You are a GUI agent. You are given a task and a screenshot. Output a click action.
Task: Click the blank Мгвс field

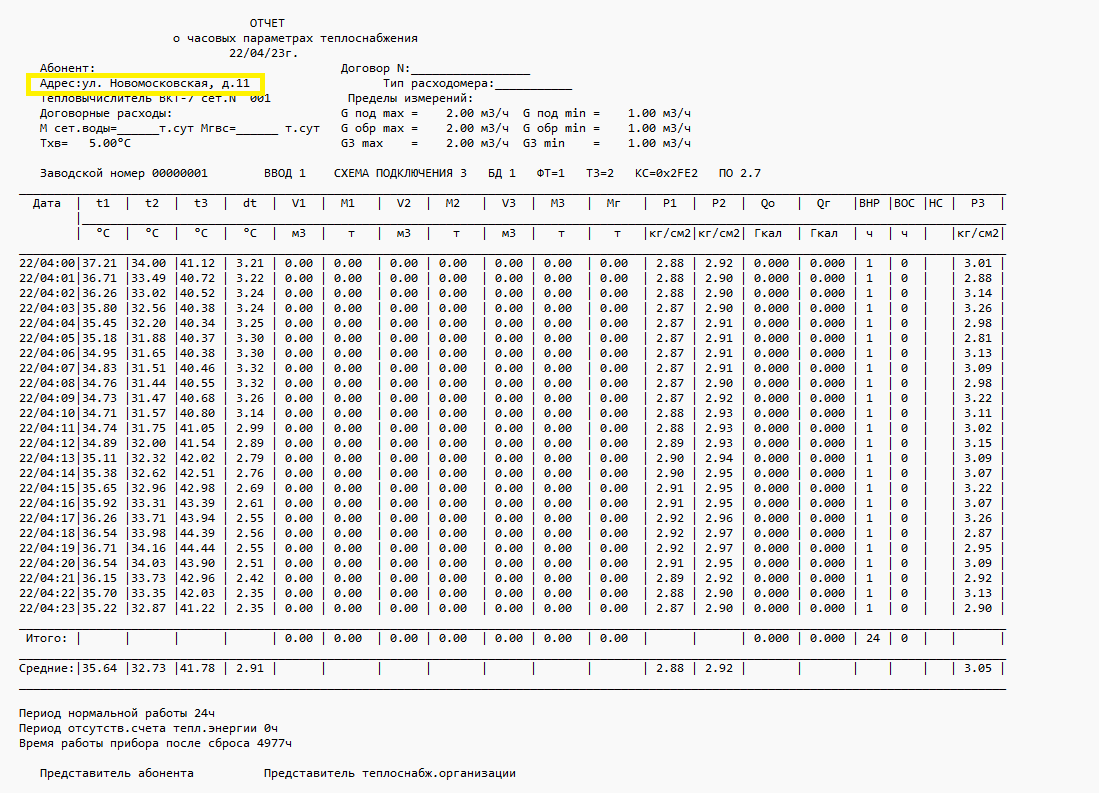point(257,128)
